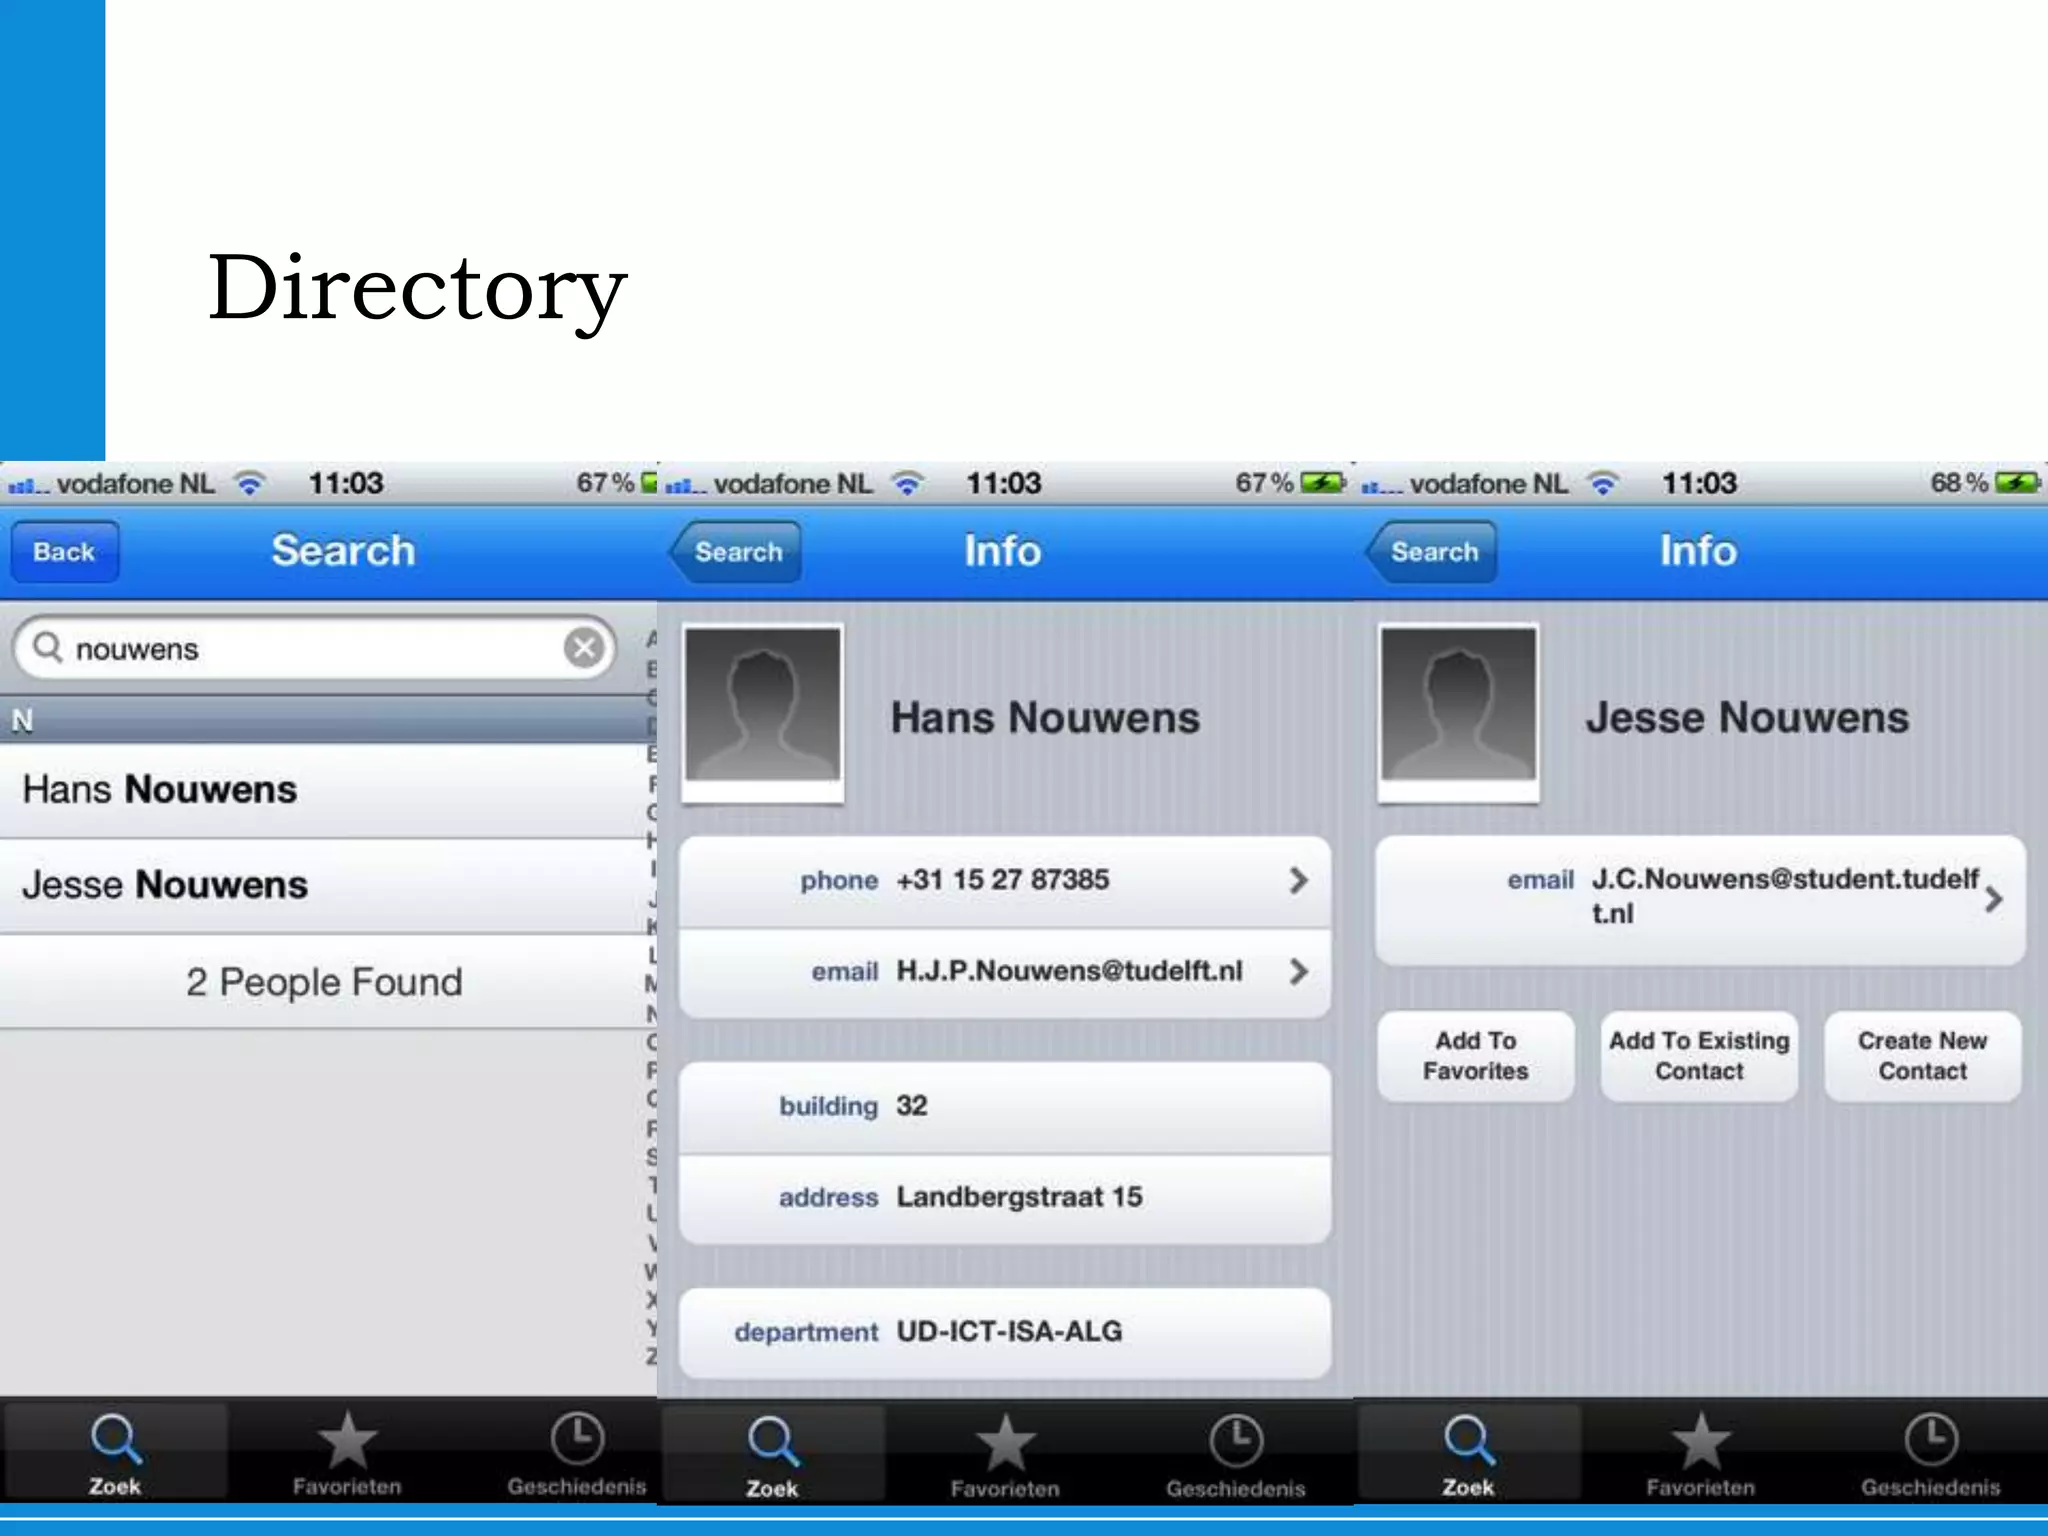The image size is (2048, 1536).
Task: Open Zoek tab in middle screen
Action: click(772, 1455)
